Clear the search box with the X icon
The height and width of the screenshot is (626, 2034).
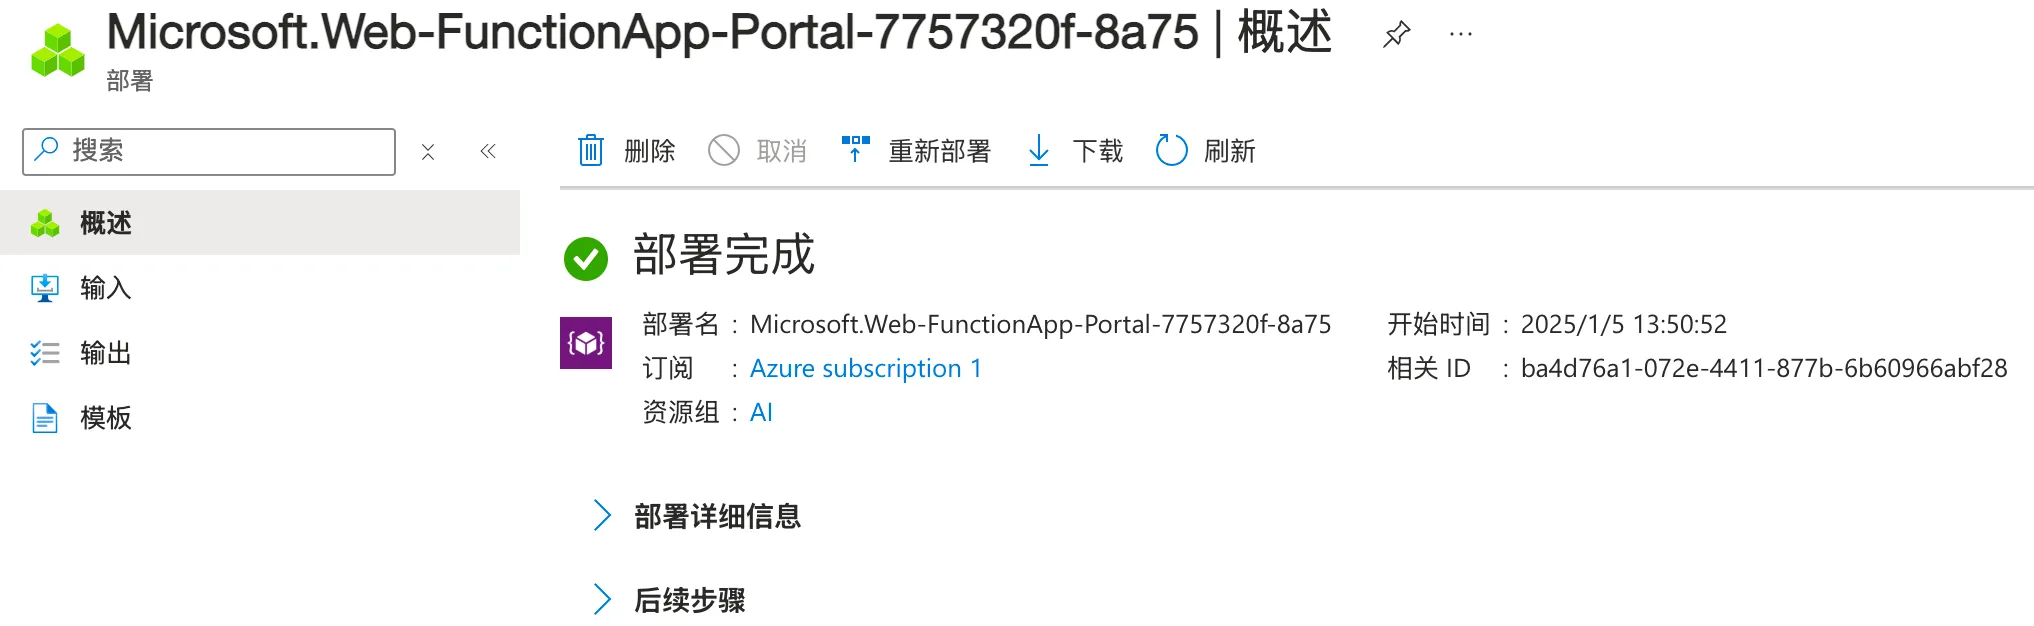[x=428, y=152]
